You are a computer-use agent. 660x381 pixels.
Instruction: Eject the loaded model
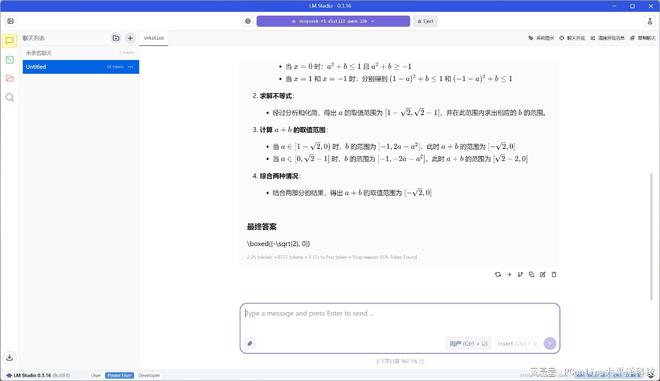pos(426,21)
